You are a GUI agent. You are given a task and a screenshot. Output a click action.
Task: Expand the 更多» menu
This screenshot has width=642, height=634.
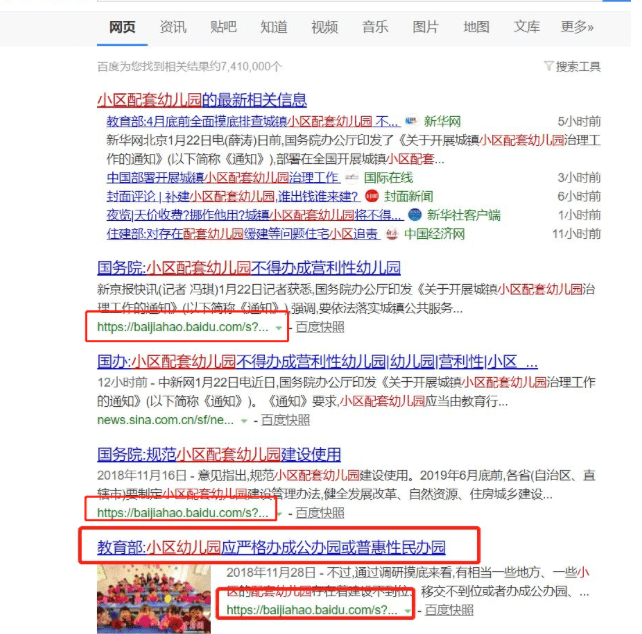coord(577,27)
